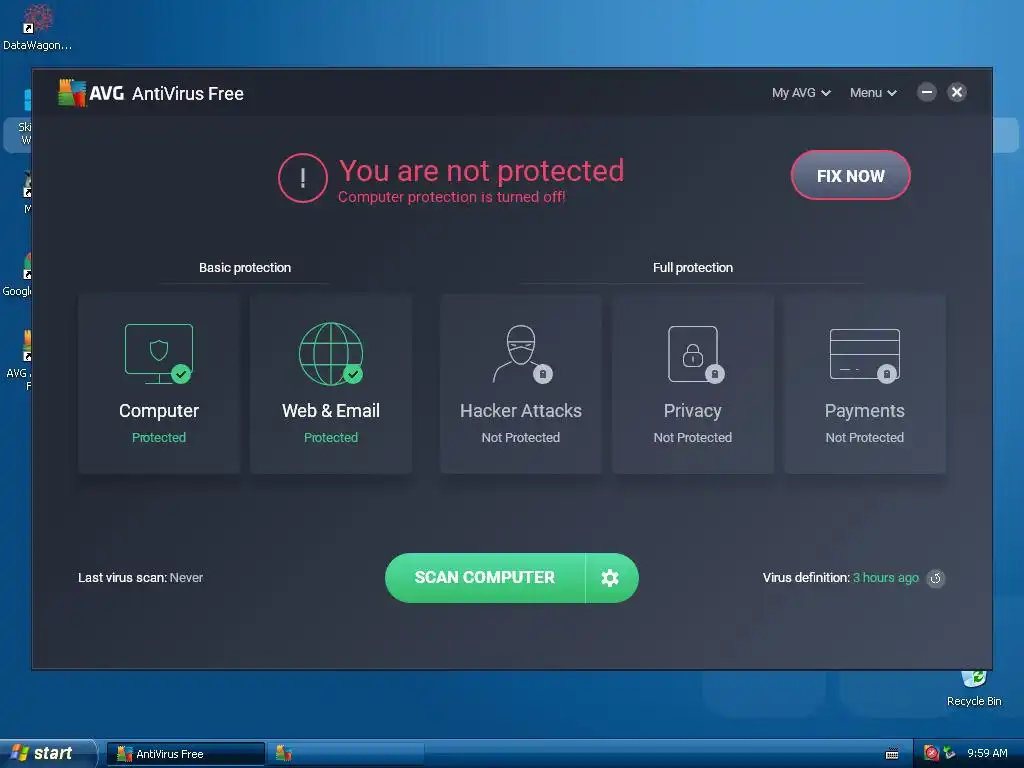The height and width of the screenshot is (768, 1024).
Task: Click second AVG taskbar item icon
Action: tap(283, 754)
